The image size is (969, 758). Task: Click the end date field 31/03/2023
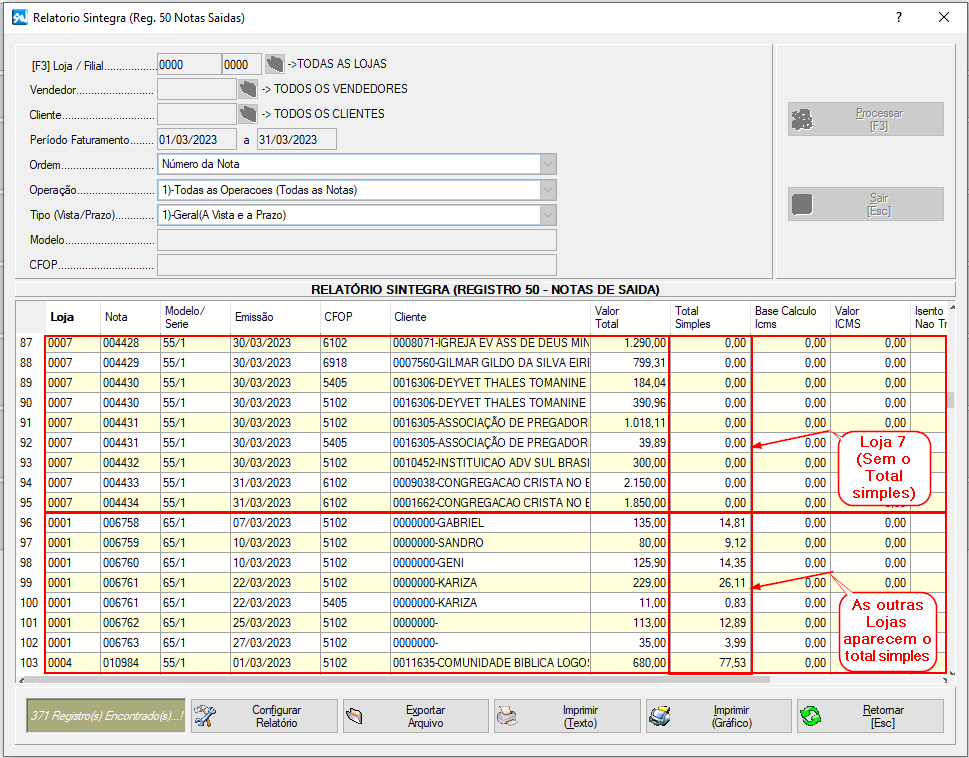click(x=297, y=140)
